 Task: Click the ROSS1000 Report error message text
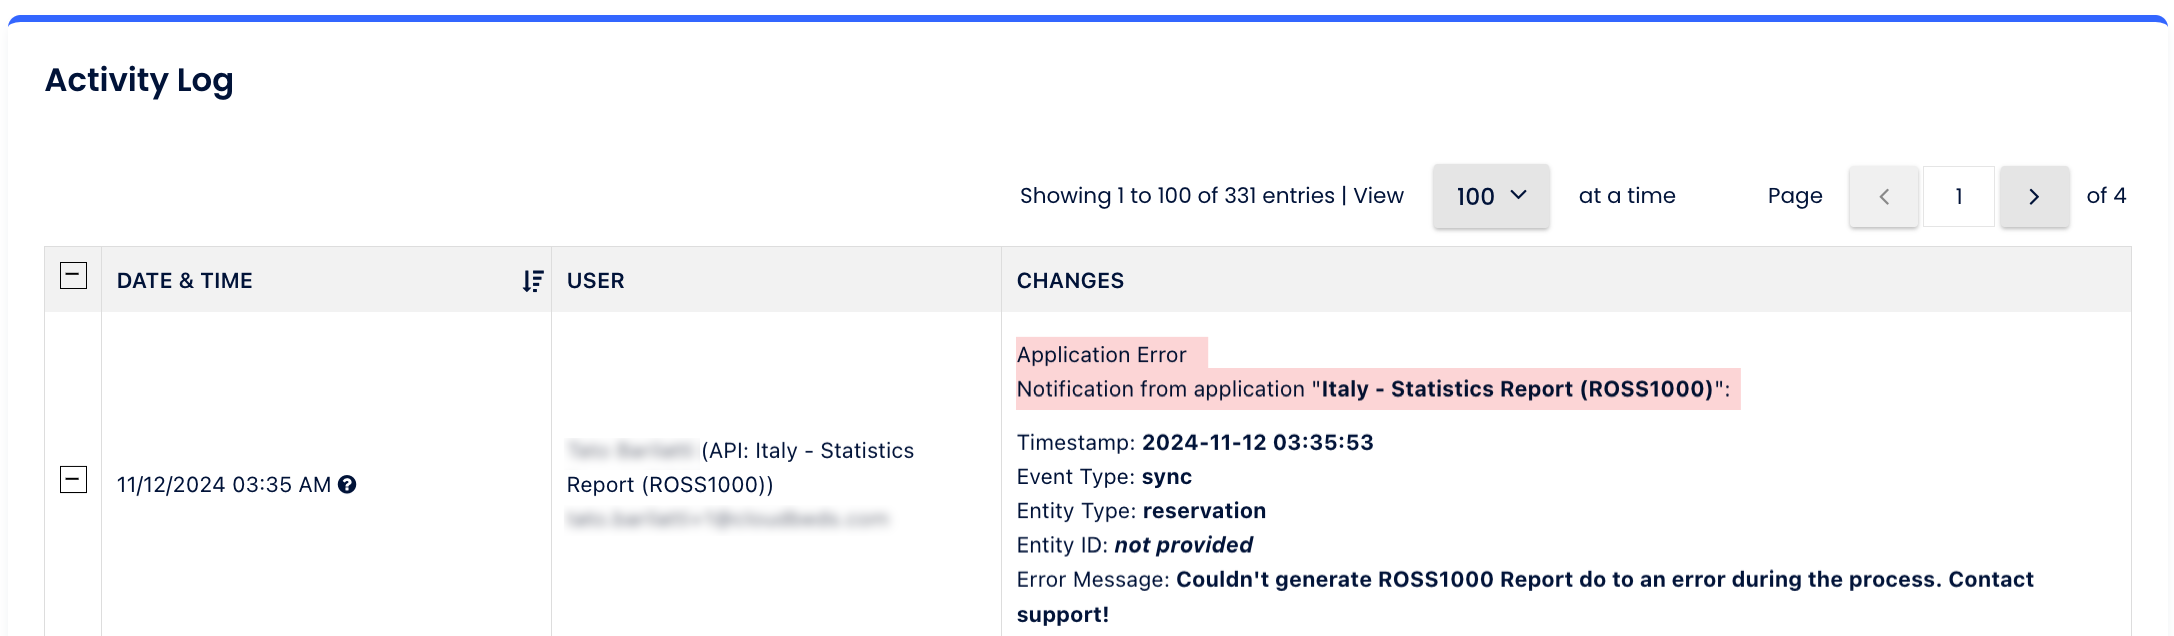[x=1604, y=580]
